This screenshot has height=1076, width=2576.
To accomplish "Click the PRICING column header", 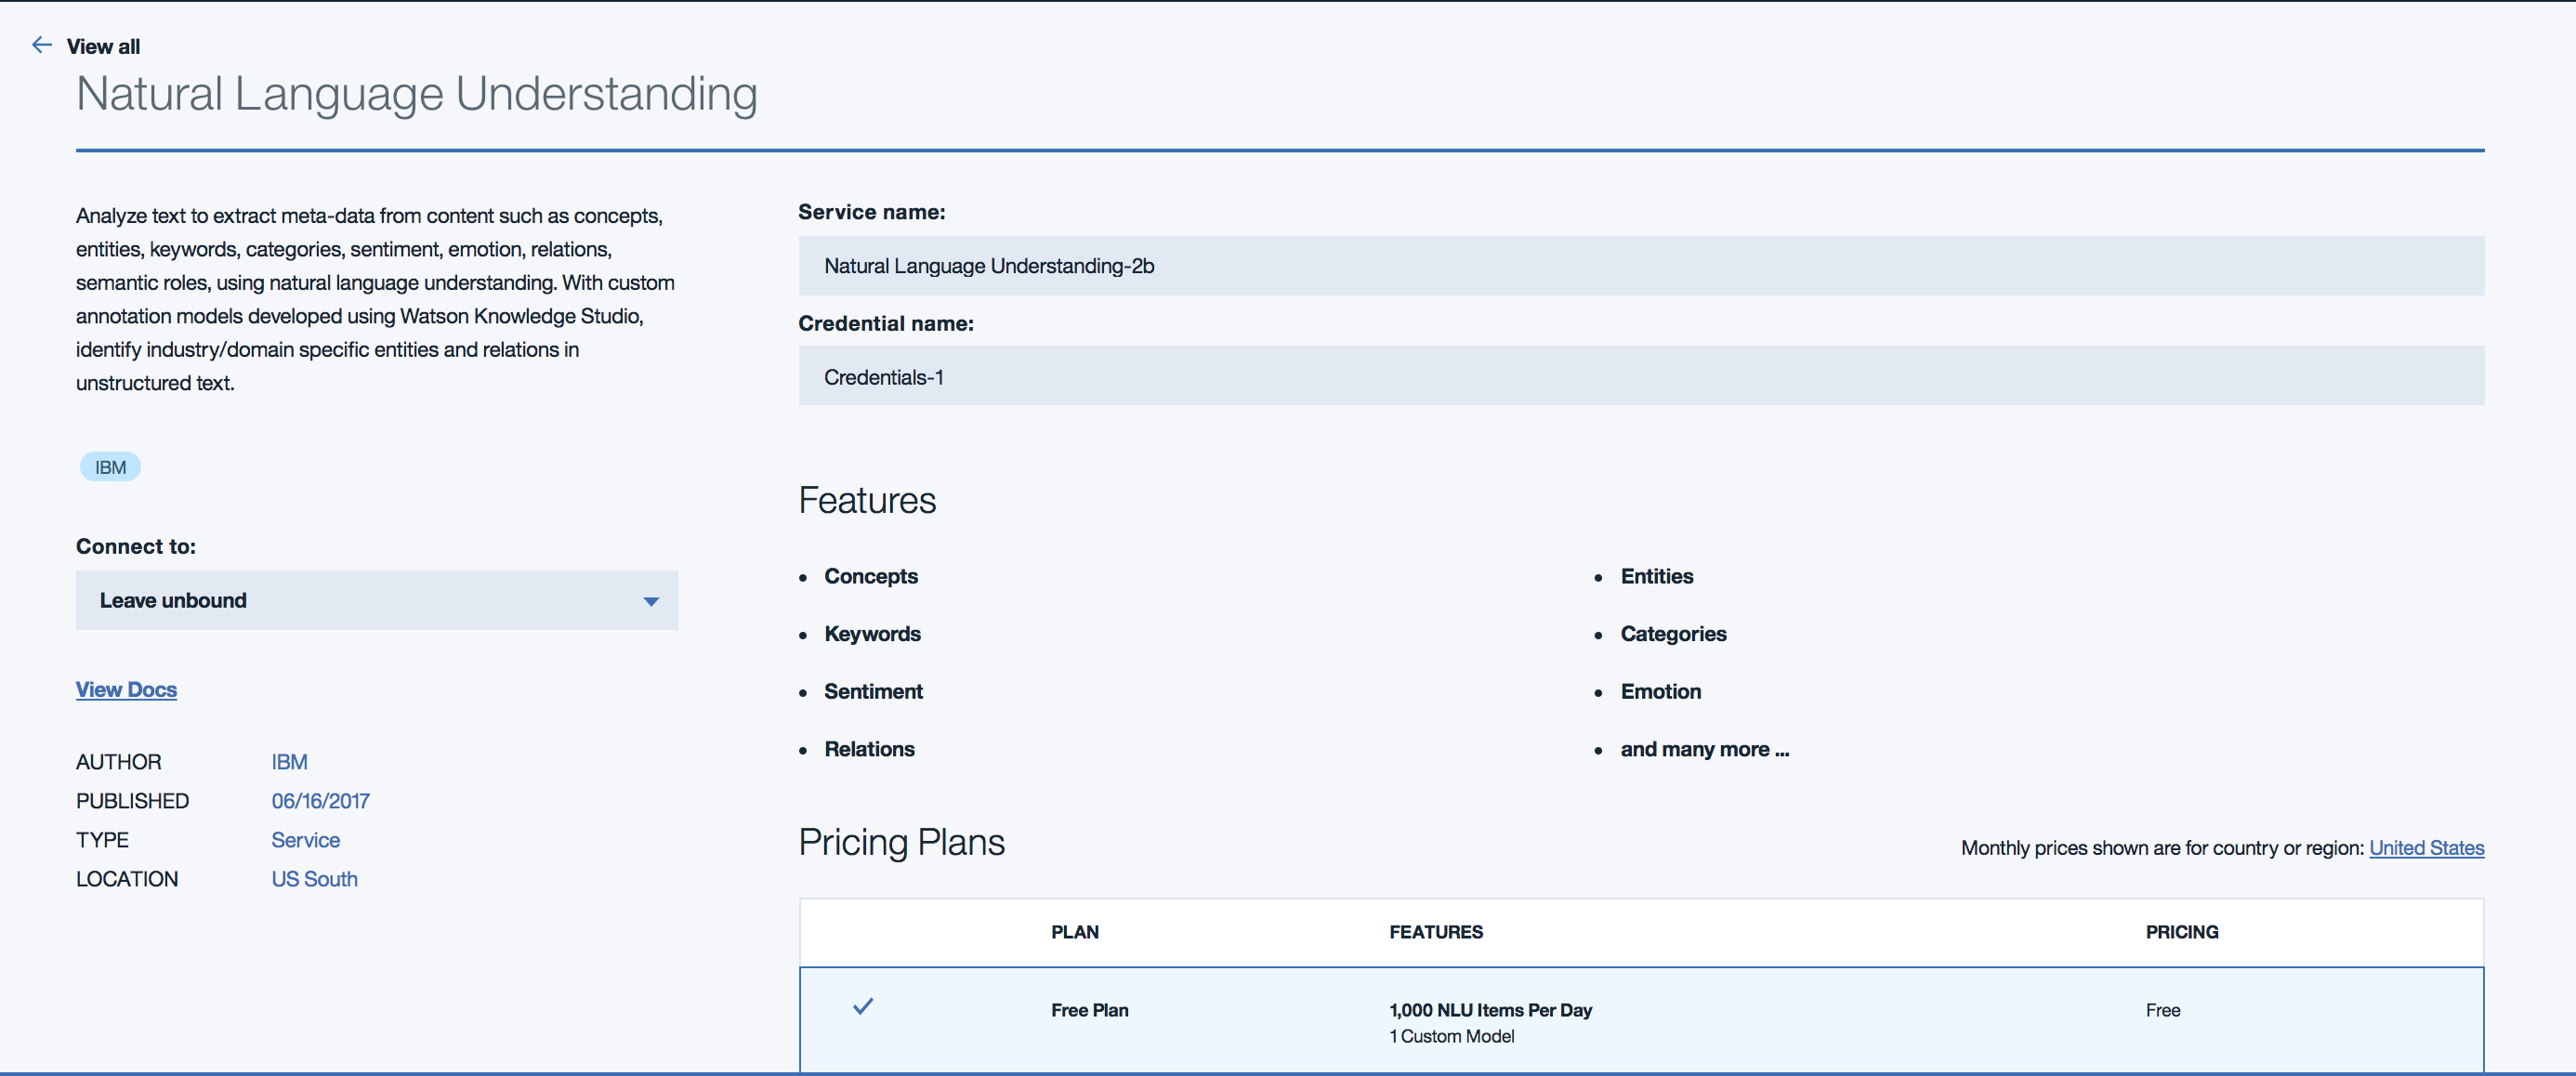I will tap(2181, 932).
